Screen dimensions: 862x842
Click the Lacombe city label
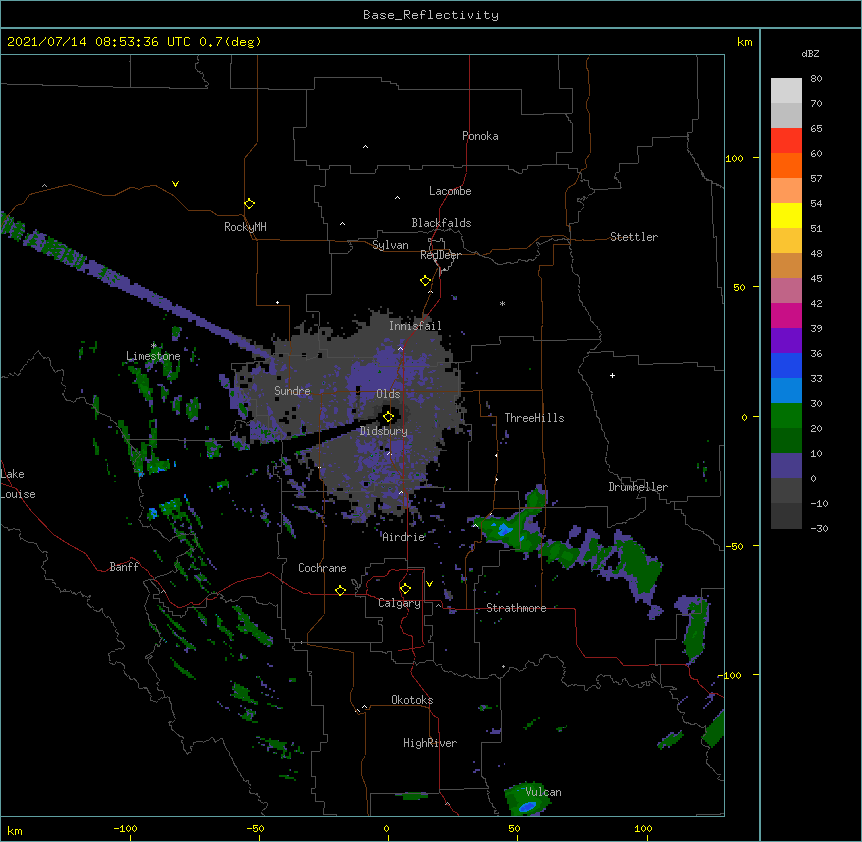tap(450, 191)
